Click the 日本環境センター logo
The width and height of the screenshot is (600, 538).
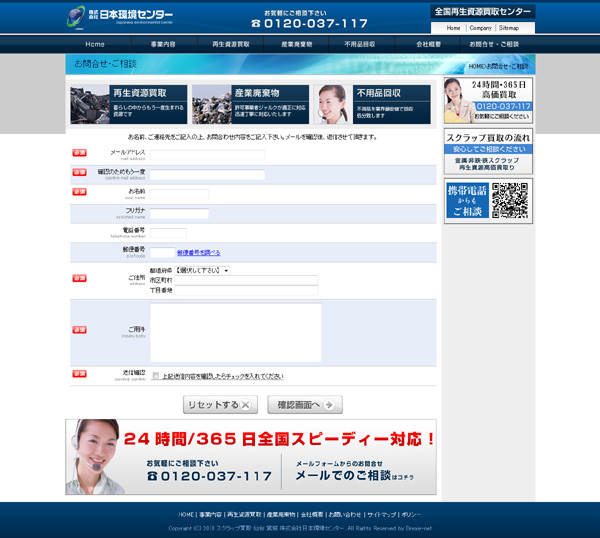pos(120,17)
